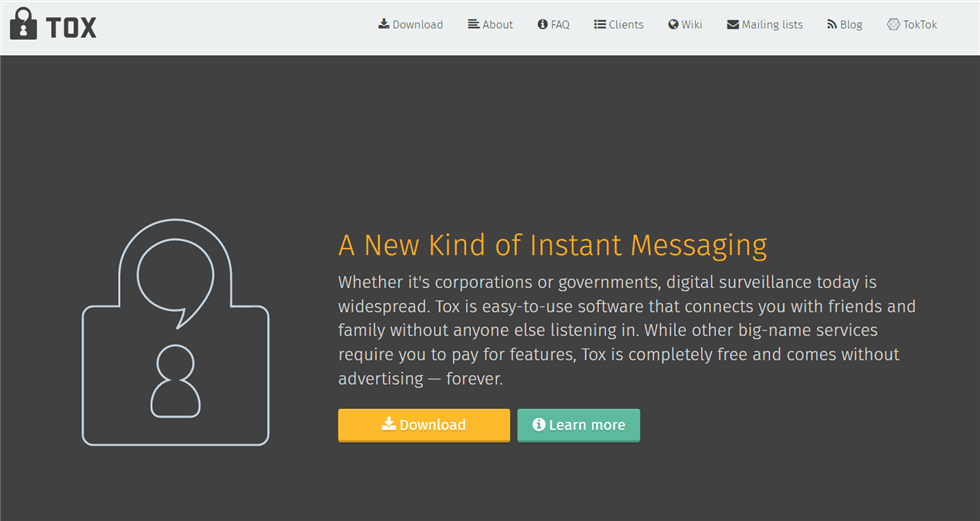Open the Download page from top navigation
This screenshot has width=980, height=521.
411,24
